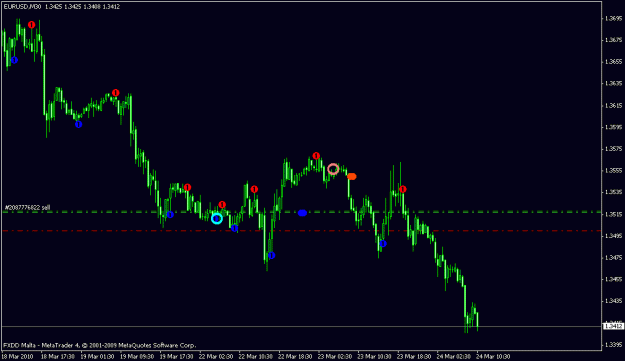Click the 1.3495 price scale label

613,236
